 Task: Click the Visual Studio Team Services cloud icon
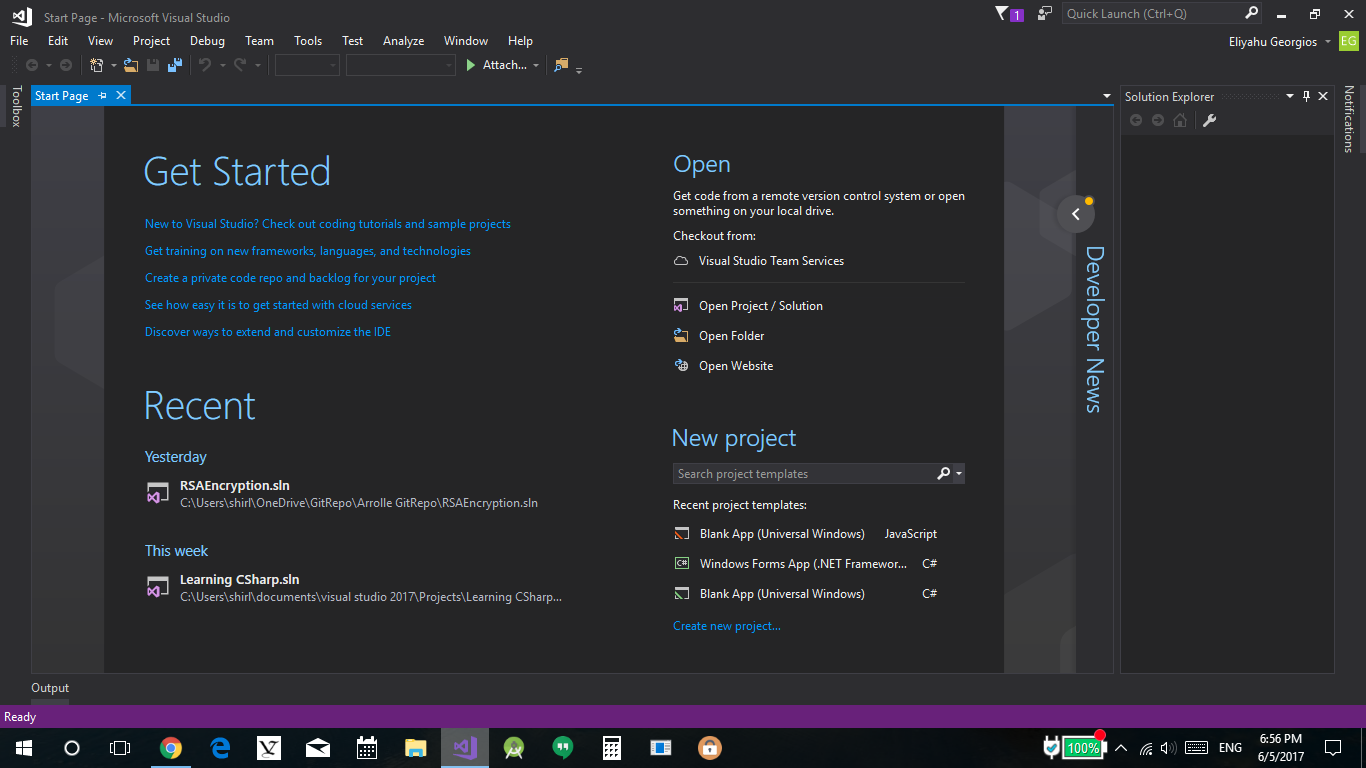click(x=681, y=261)
